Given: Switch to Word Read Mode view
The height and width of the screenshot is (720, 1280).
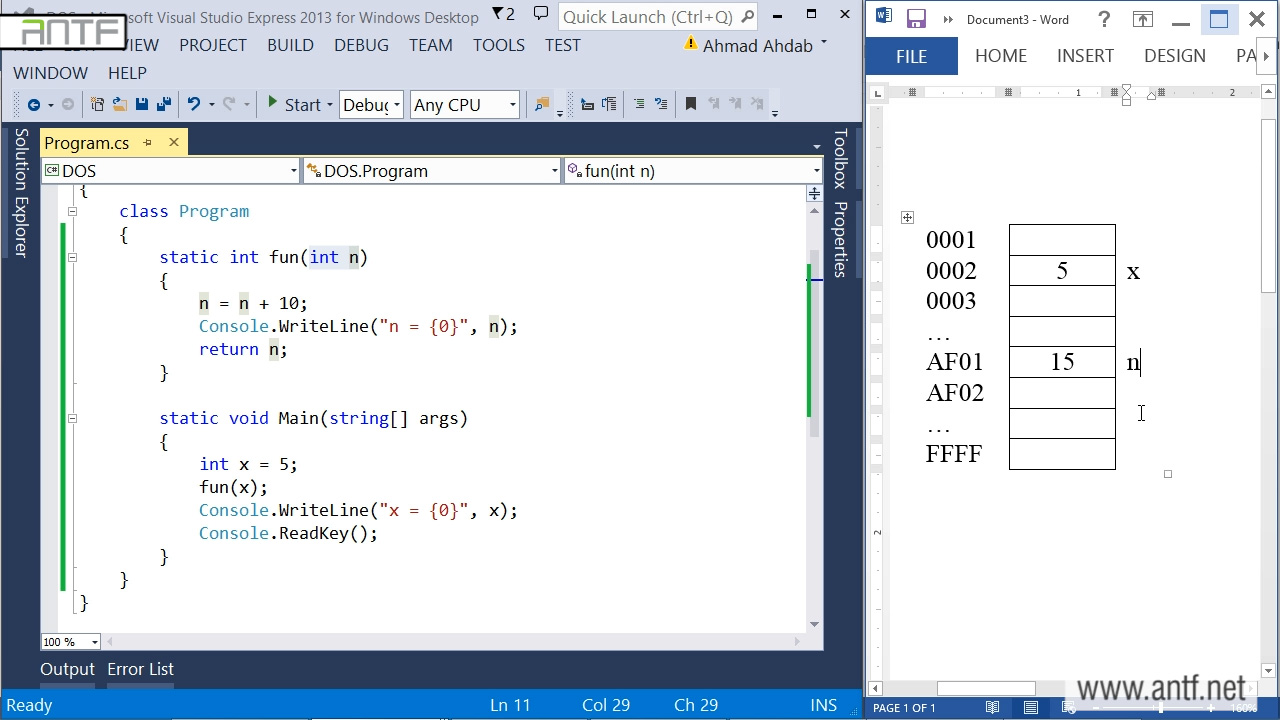Looking at the screenshot, I should [992, 707].
